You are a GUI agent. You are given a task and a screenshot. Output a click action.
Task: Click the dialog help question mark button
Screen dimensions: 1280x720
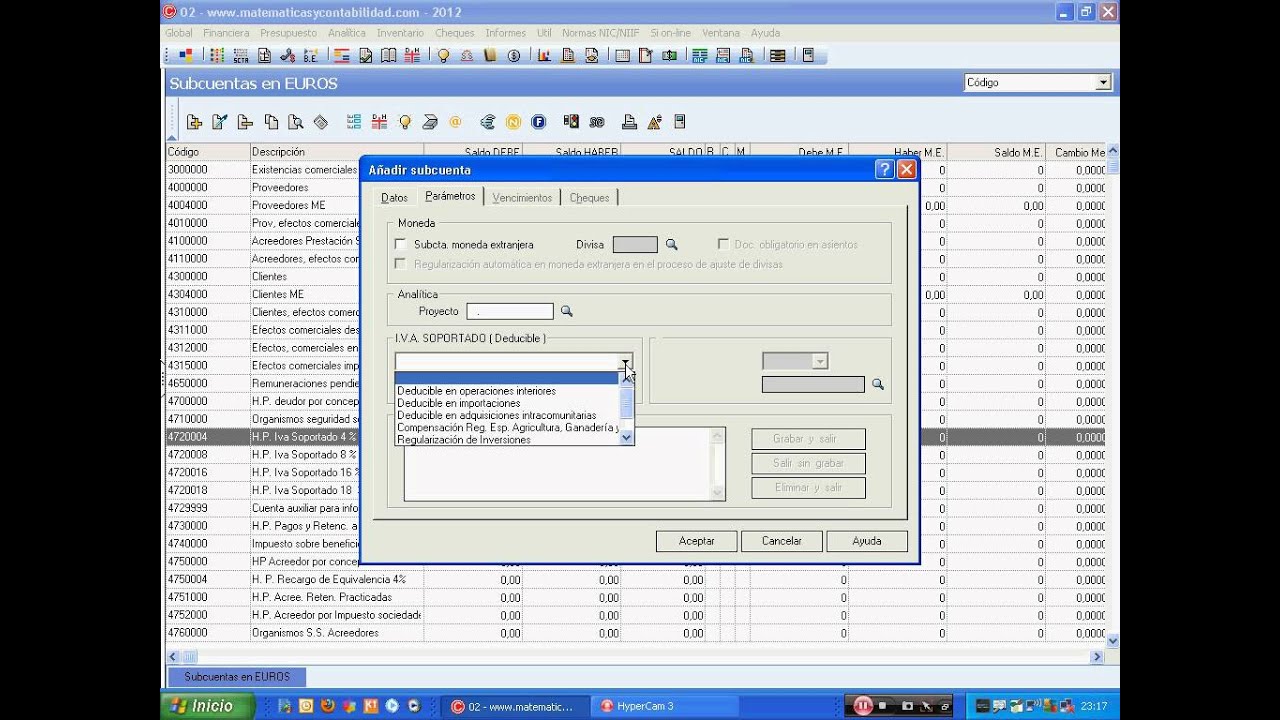click(x=884, y=170)
